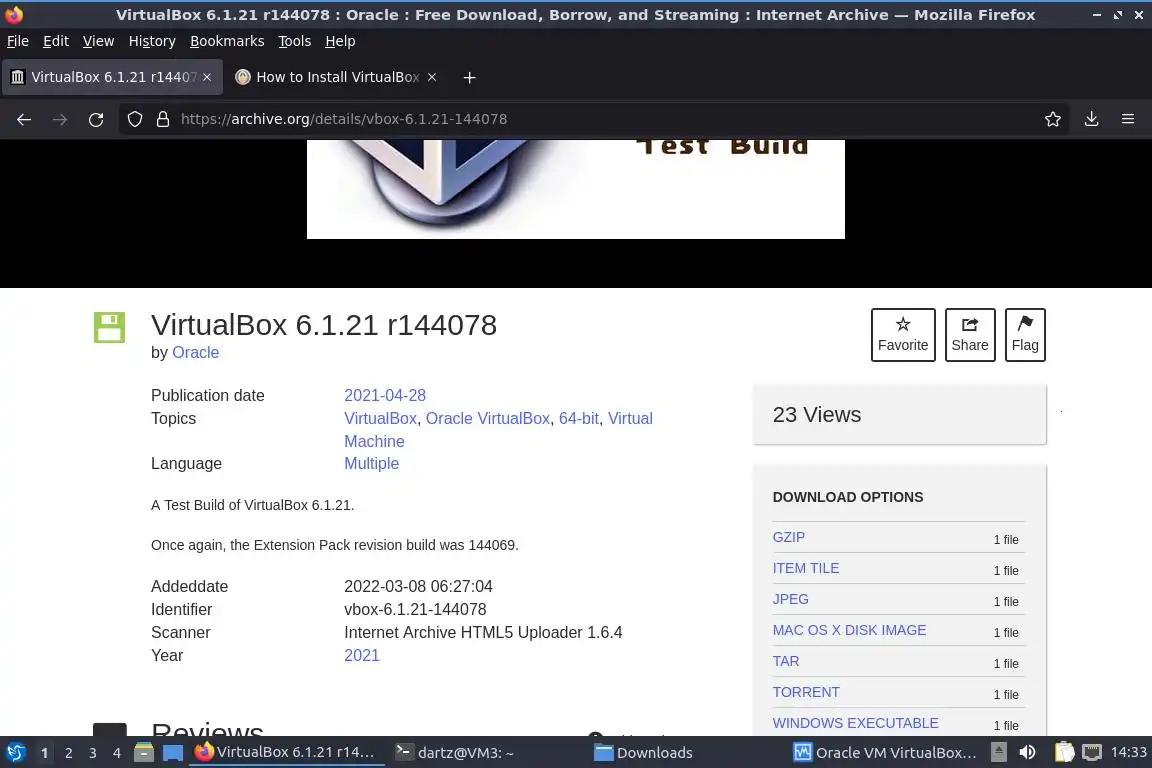Viewport: 1152px width, 768px height.
Task: Open the Edit menu
Action: 56,41
